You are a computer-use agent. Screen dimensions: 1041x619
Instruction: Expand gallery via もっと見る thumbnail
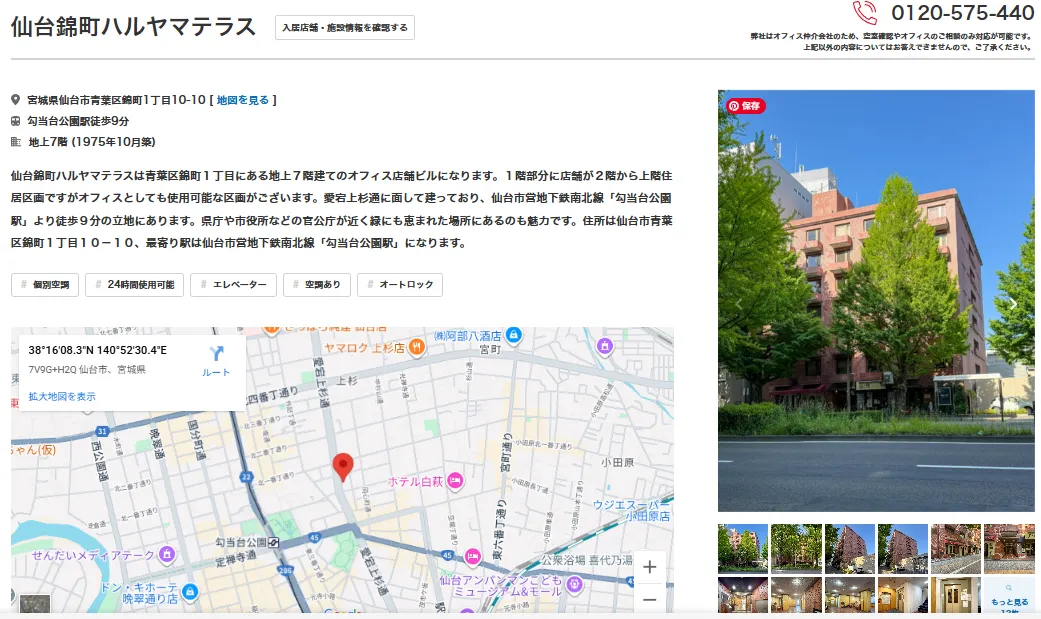pos(1009,596)
